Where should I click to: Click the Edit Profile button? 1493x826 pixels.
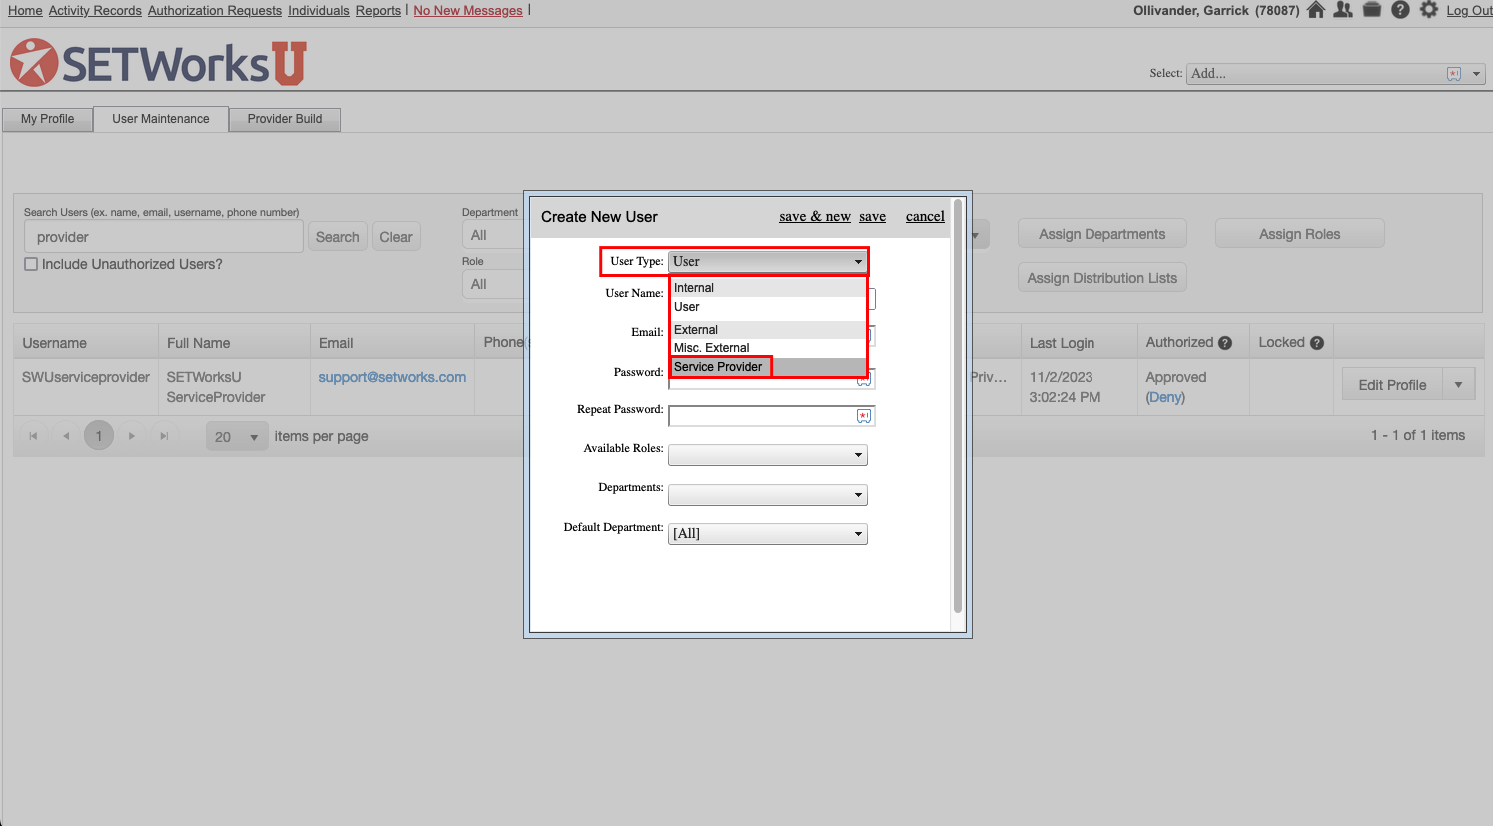coord(1392,385)
